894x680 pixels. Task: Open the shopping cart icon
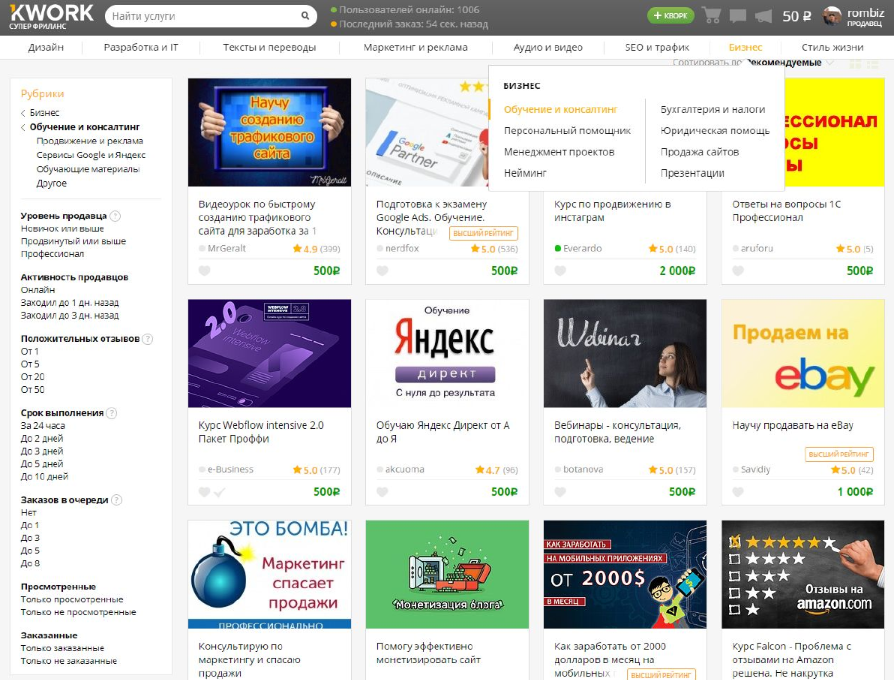pyautogui.click(x=711, y=15)
